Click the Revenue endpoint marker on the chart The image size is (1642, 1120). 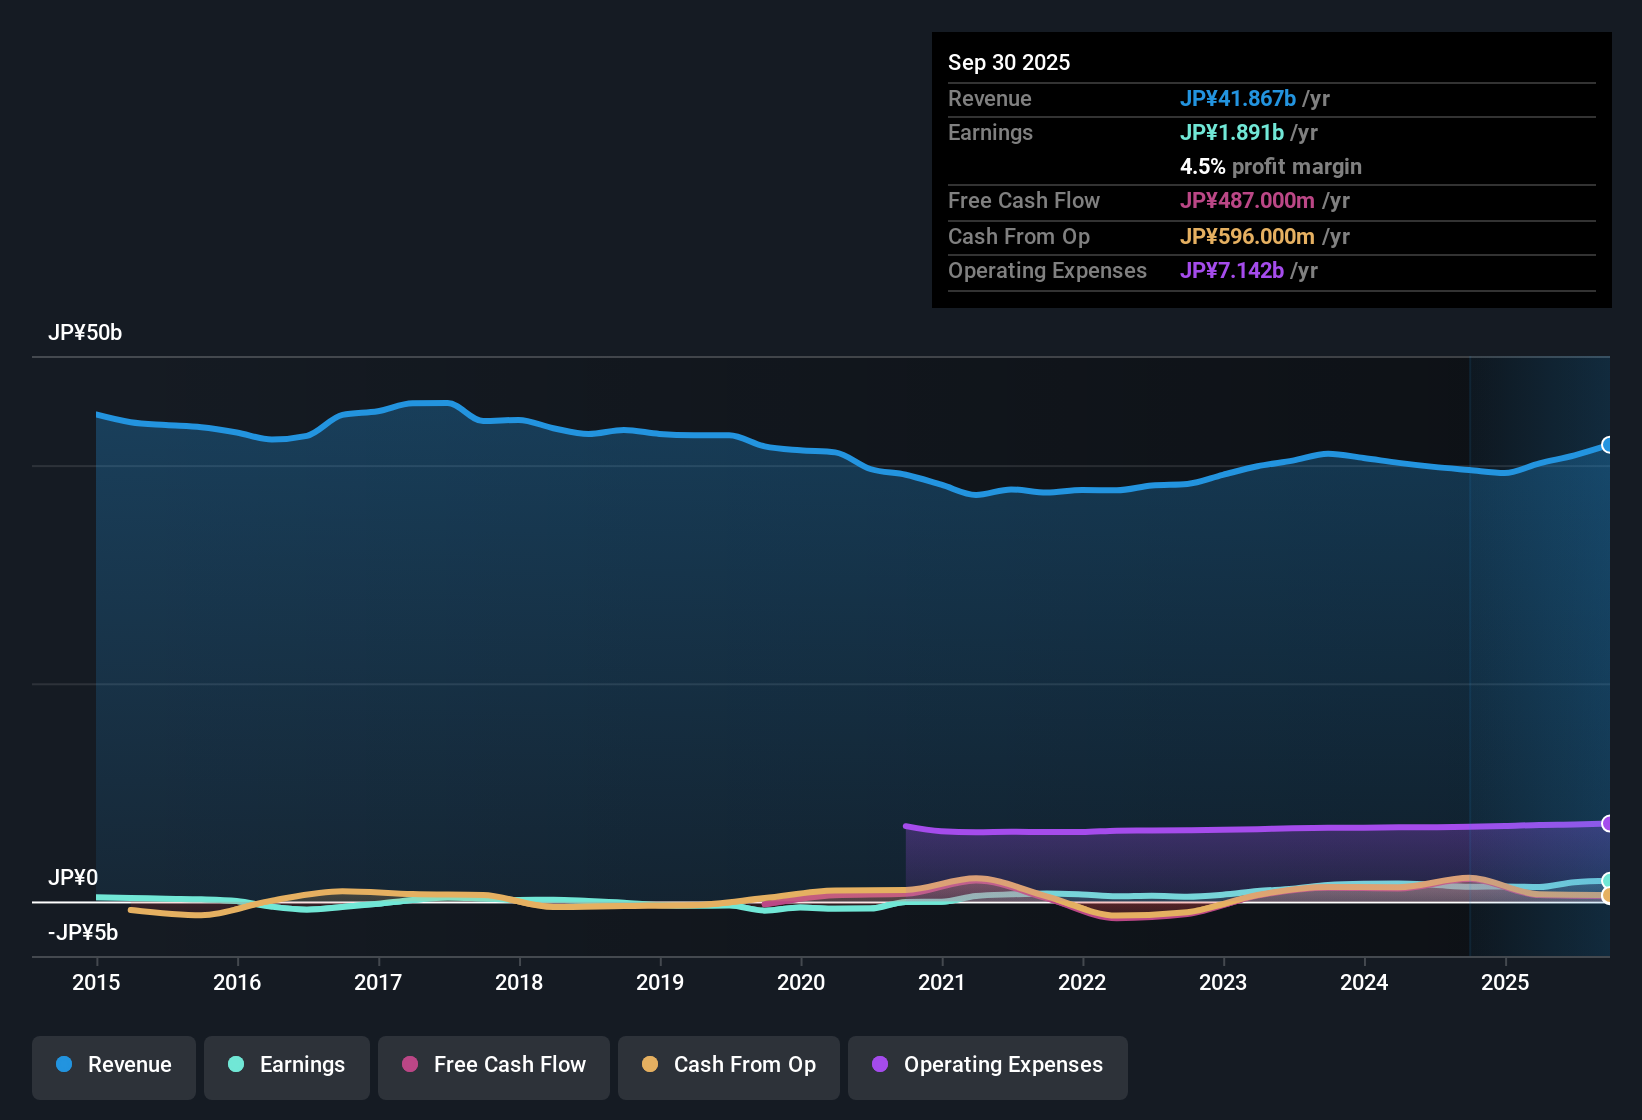click(x=1608, y=445)
